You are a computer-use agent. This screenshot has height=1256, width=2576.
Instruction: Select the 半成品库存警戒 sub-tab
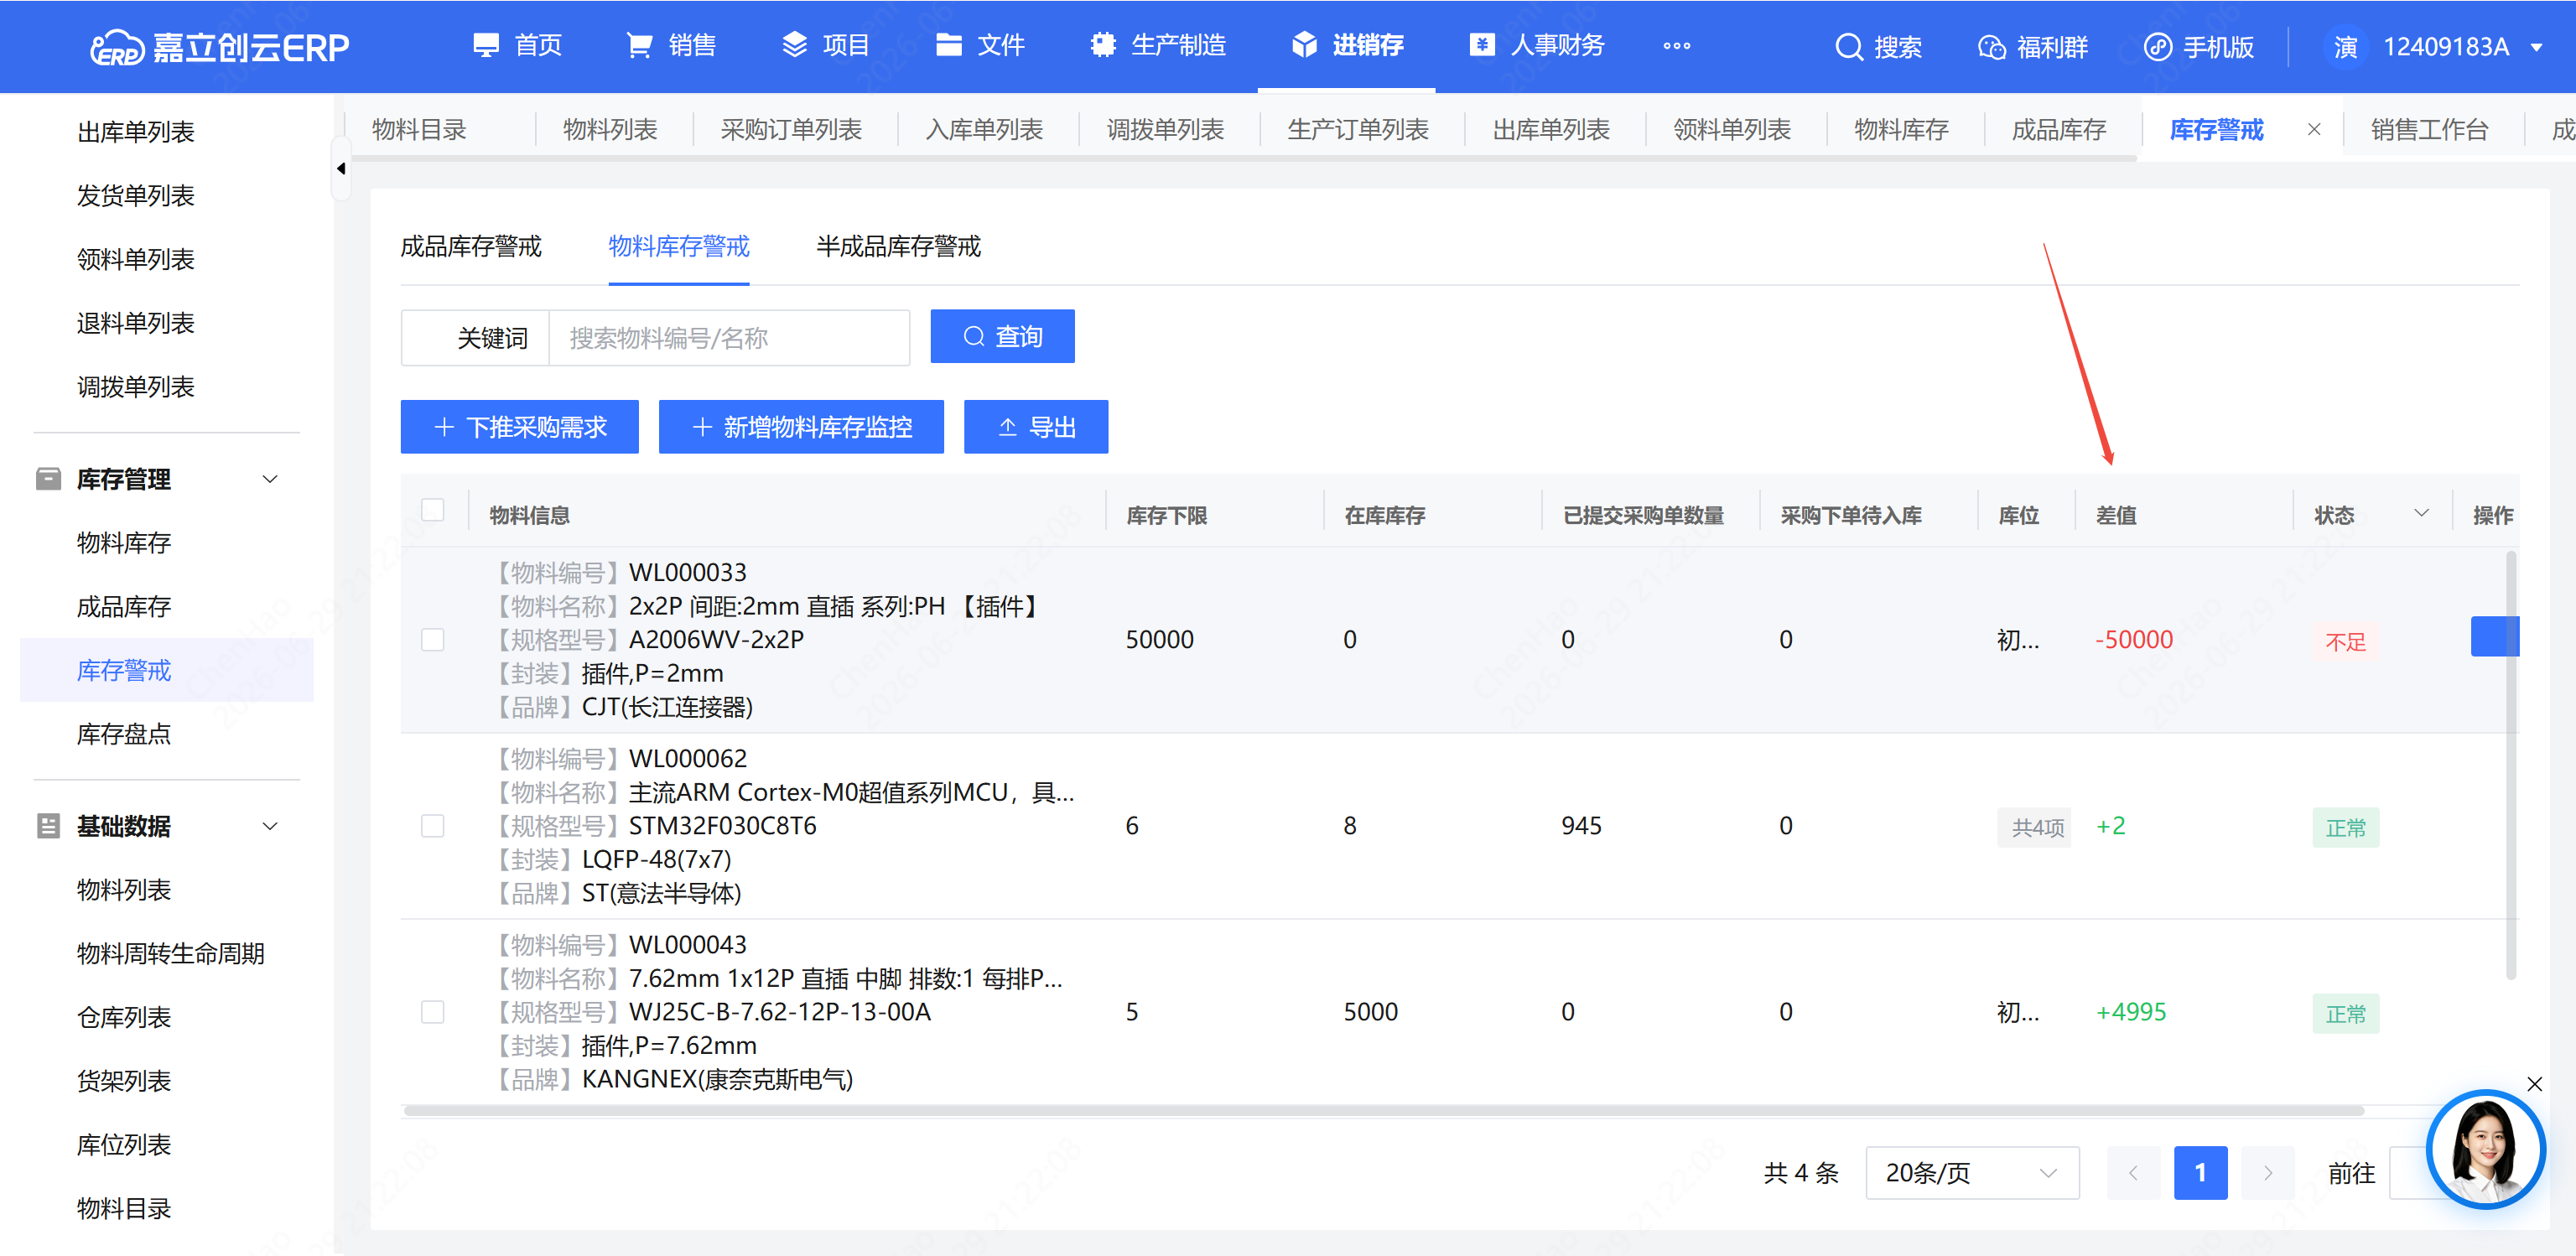click(x=898, y=247)
